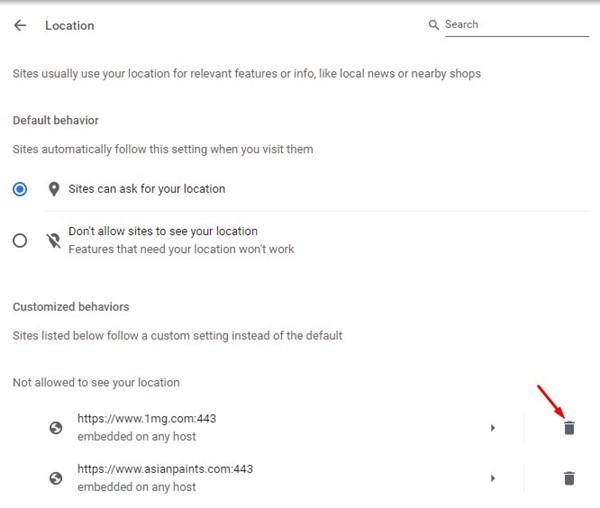Expand details arrow for asianpaints.com
This screenshot has width=600, height=508.
pyautogui.click(x=493, y=478)
